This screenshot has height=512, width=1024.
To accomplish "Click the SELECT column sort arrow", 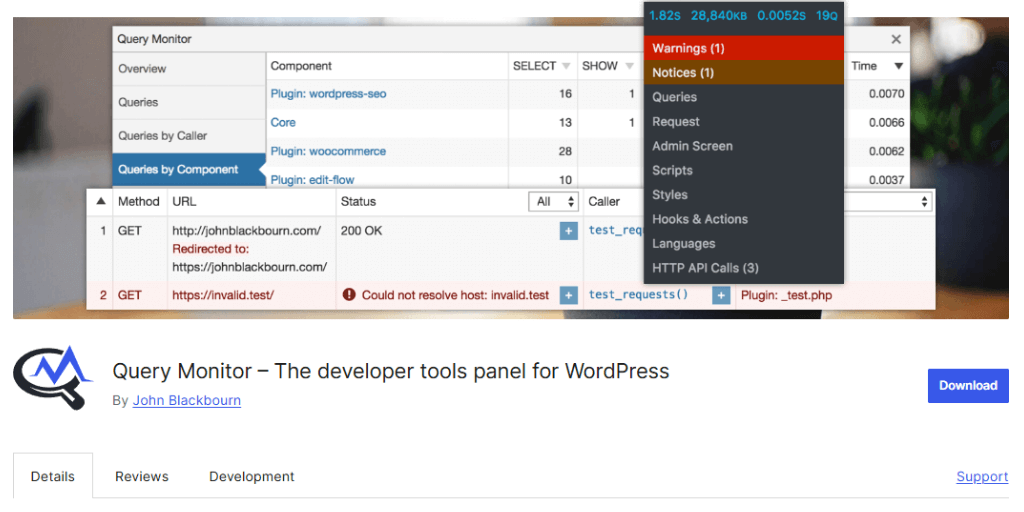I will coord(566,66).
